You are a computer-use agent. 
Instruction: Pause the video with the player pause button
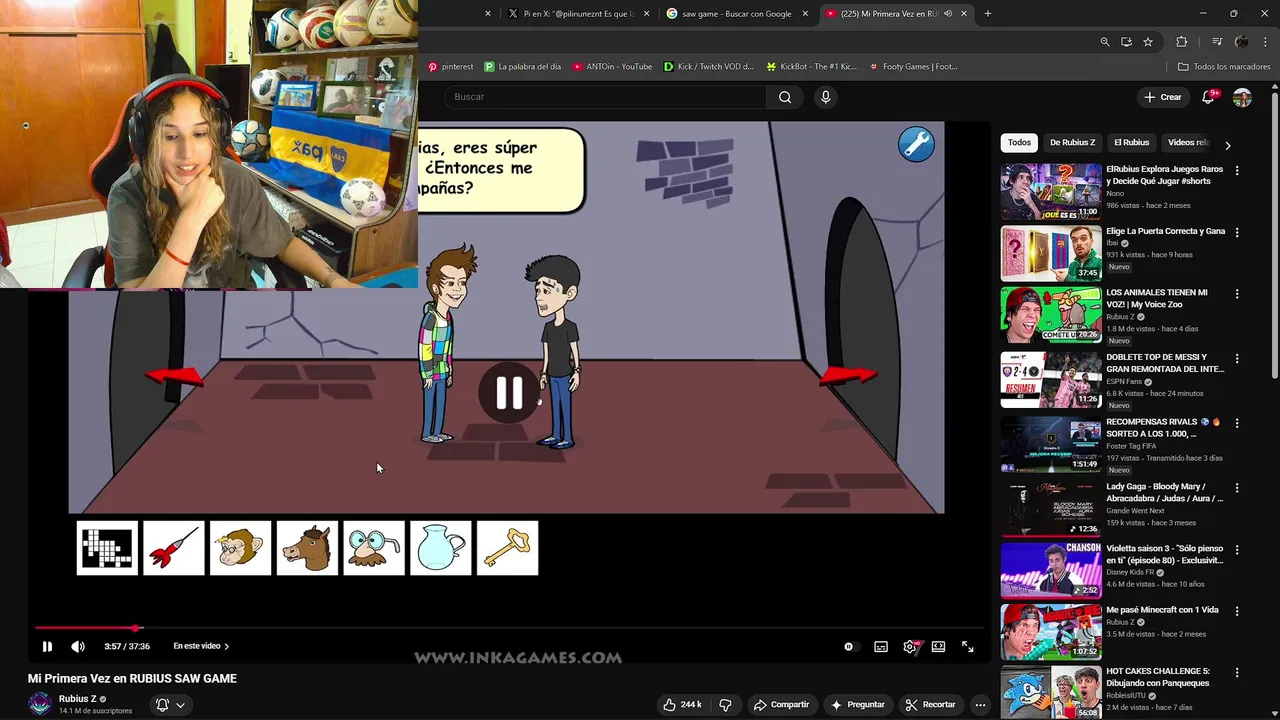pos(47,646)
